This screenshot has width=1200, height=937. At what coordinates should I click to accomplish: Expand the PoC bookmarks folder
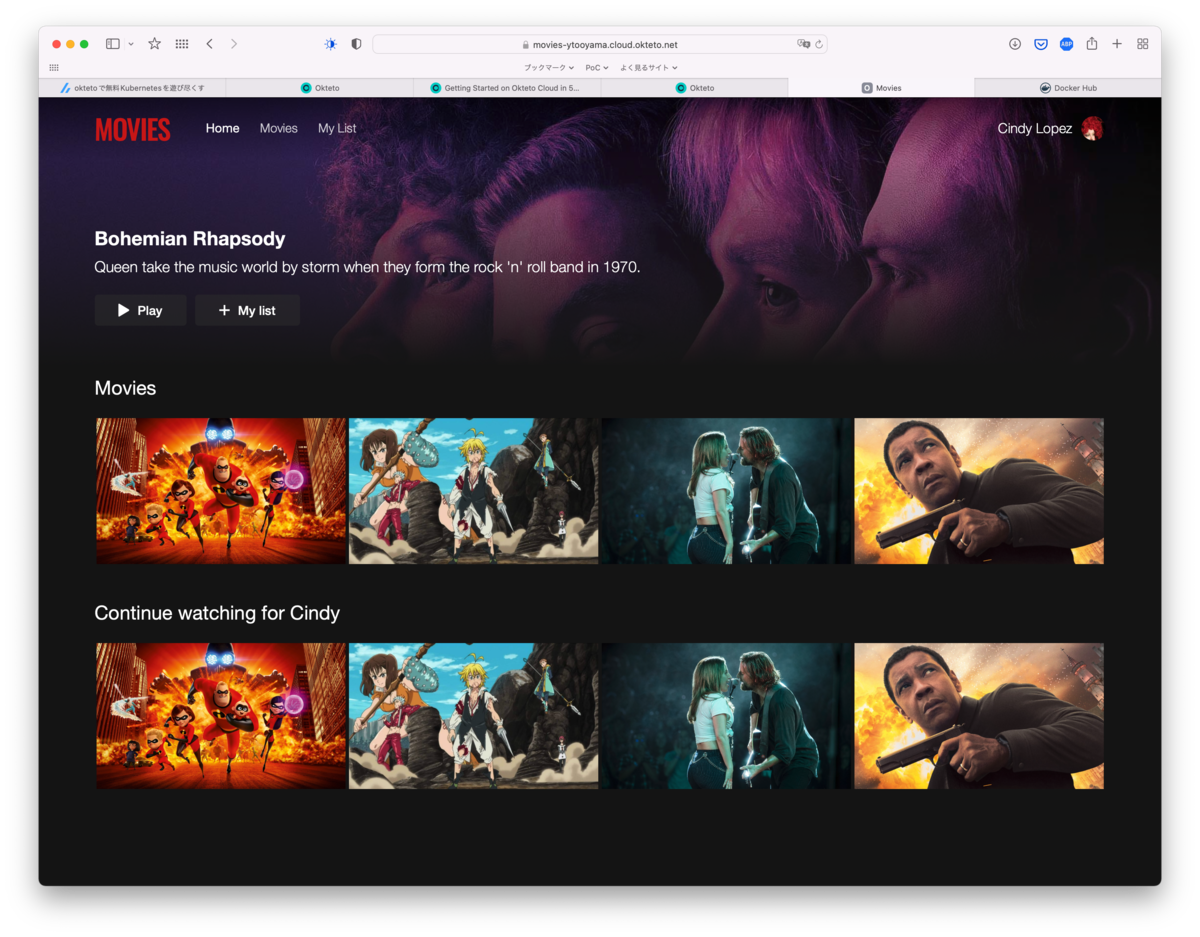click(x=597, y=68)
